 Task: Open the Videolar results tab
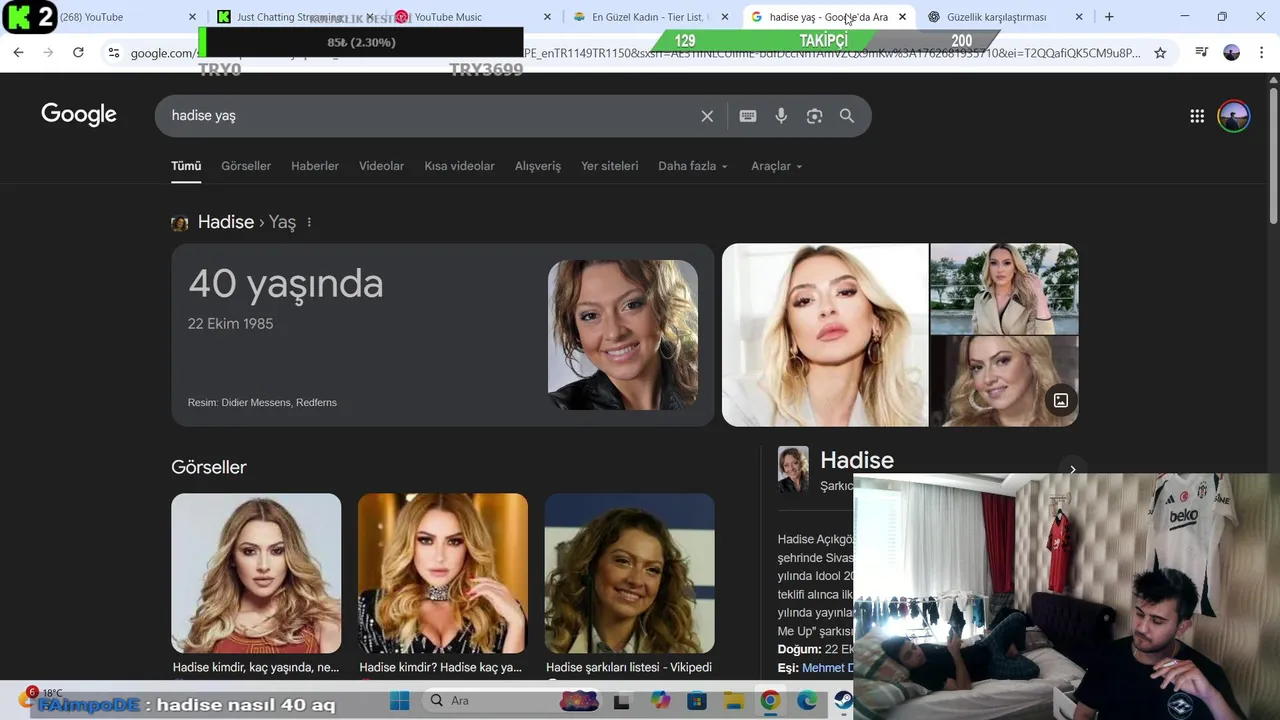pyautogui.click(x=382, y=166)
